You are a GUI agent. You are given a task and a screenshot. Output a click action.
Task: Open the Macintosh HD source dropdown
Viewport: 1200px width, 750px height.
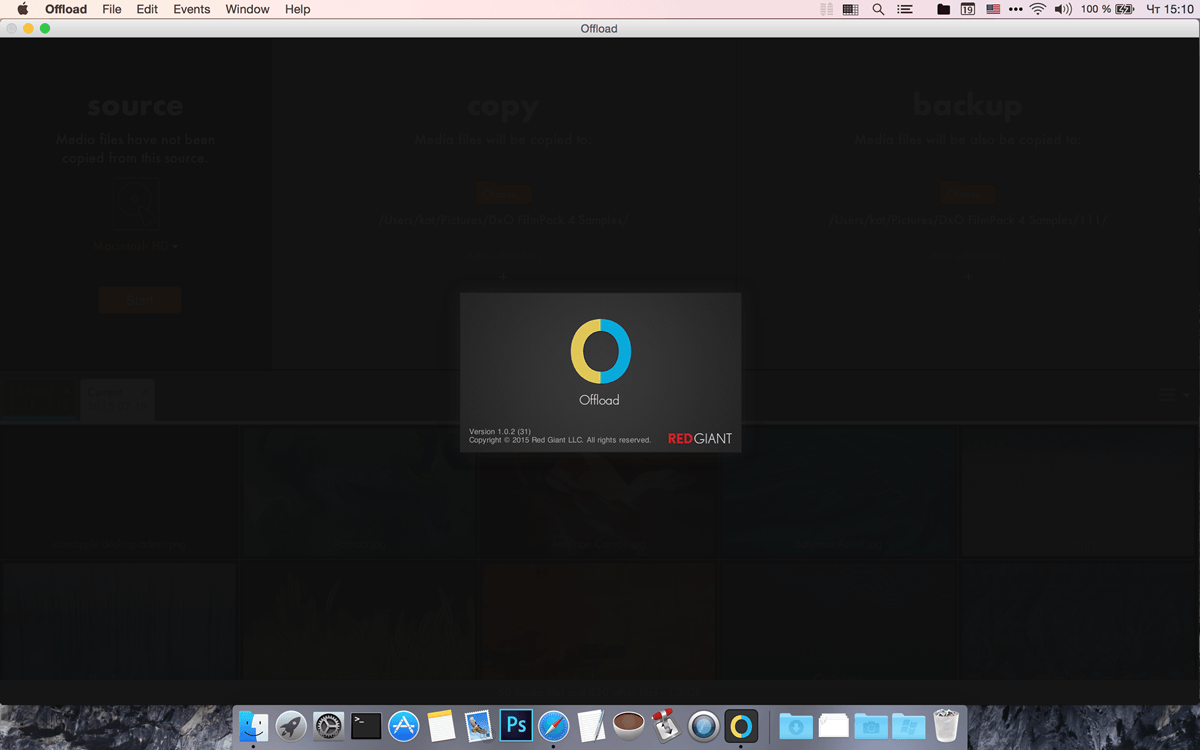click(x=136, y=245)
